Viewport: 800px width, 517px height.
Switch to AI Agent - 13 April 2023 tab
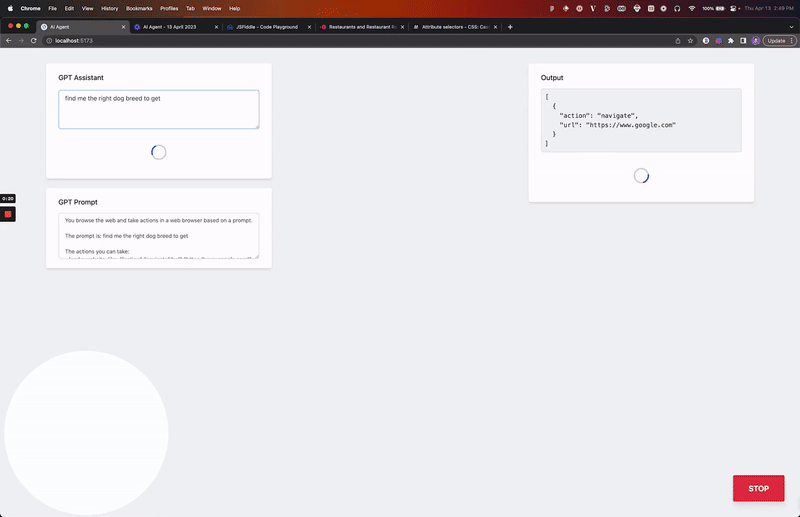pos(174,27)
